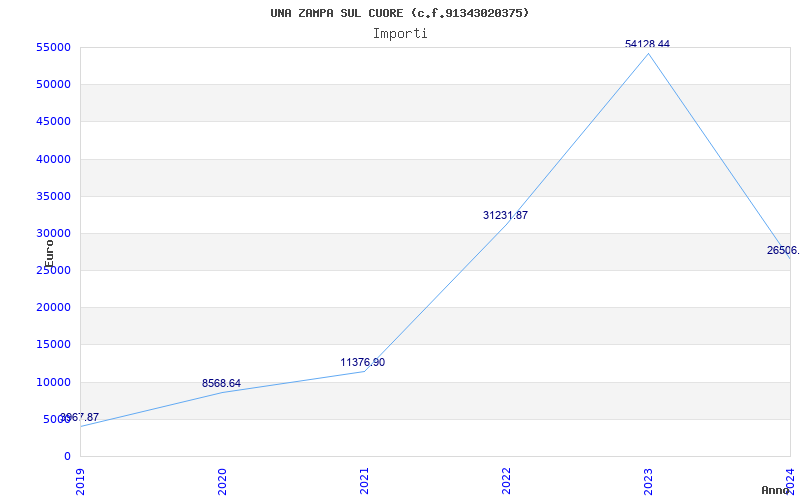Click the 30000 y-axis value
The image size is (800, 500).
click(53, 233)
